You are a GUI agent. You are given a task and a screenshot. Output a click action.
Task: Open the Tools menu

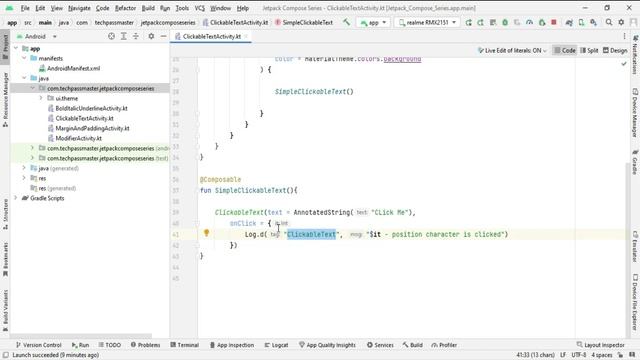[182, 8]
